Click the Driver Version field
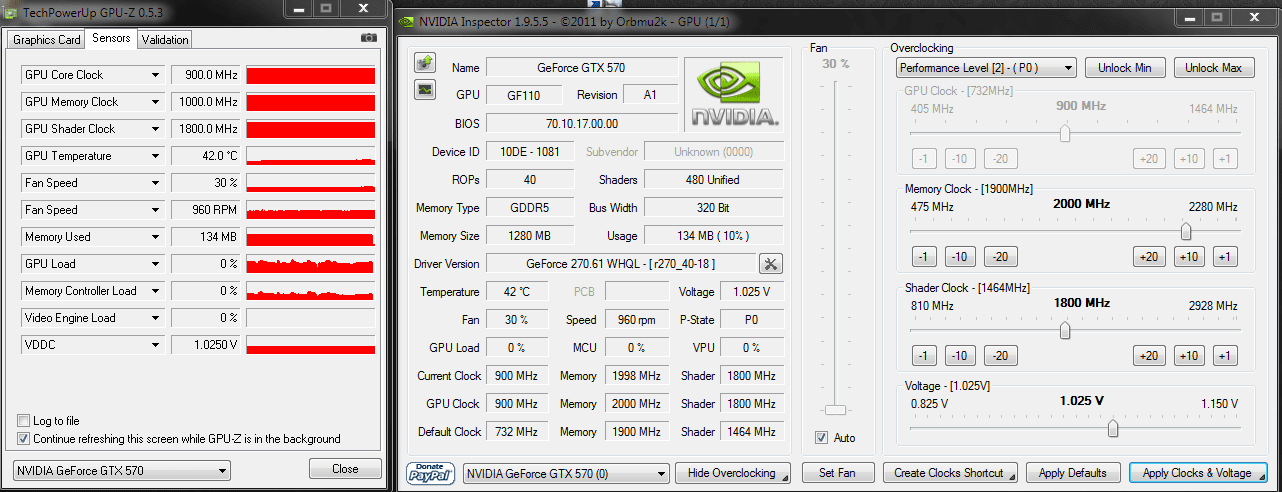The width and height of the screenshot is (1282, 492). (x=621, y=264)
